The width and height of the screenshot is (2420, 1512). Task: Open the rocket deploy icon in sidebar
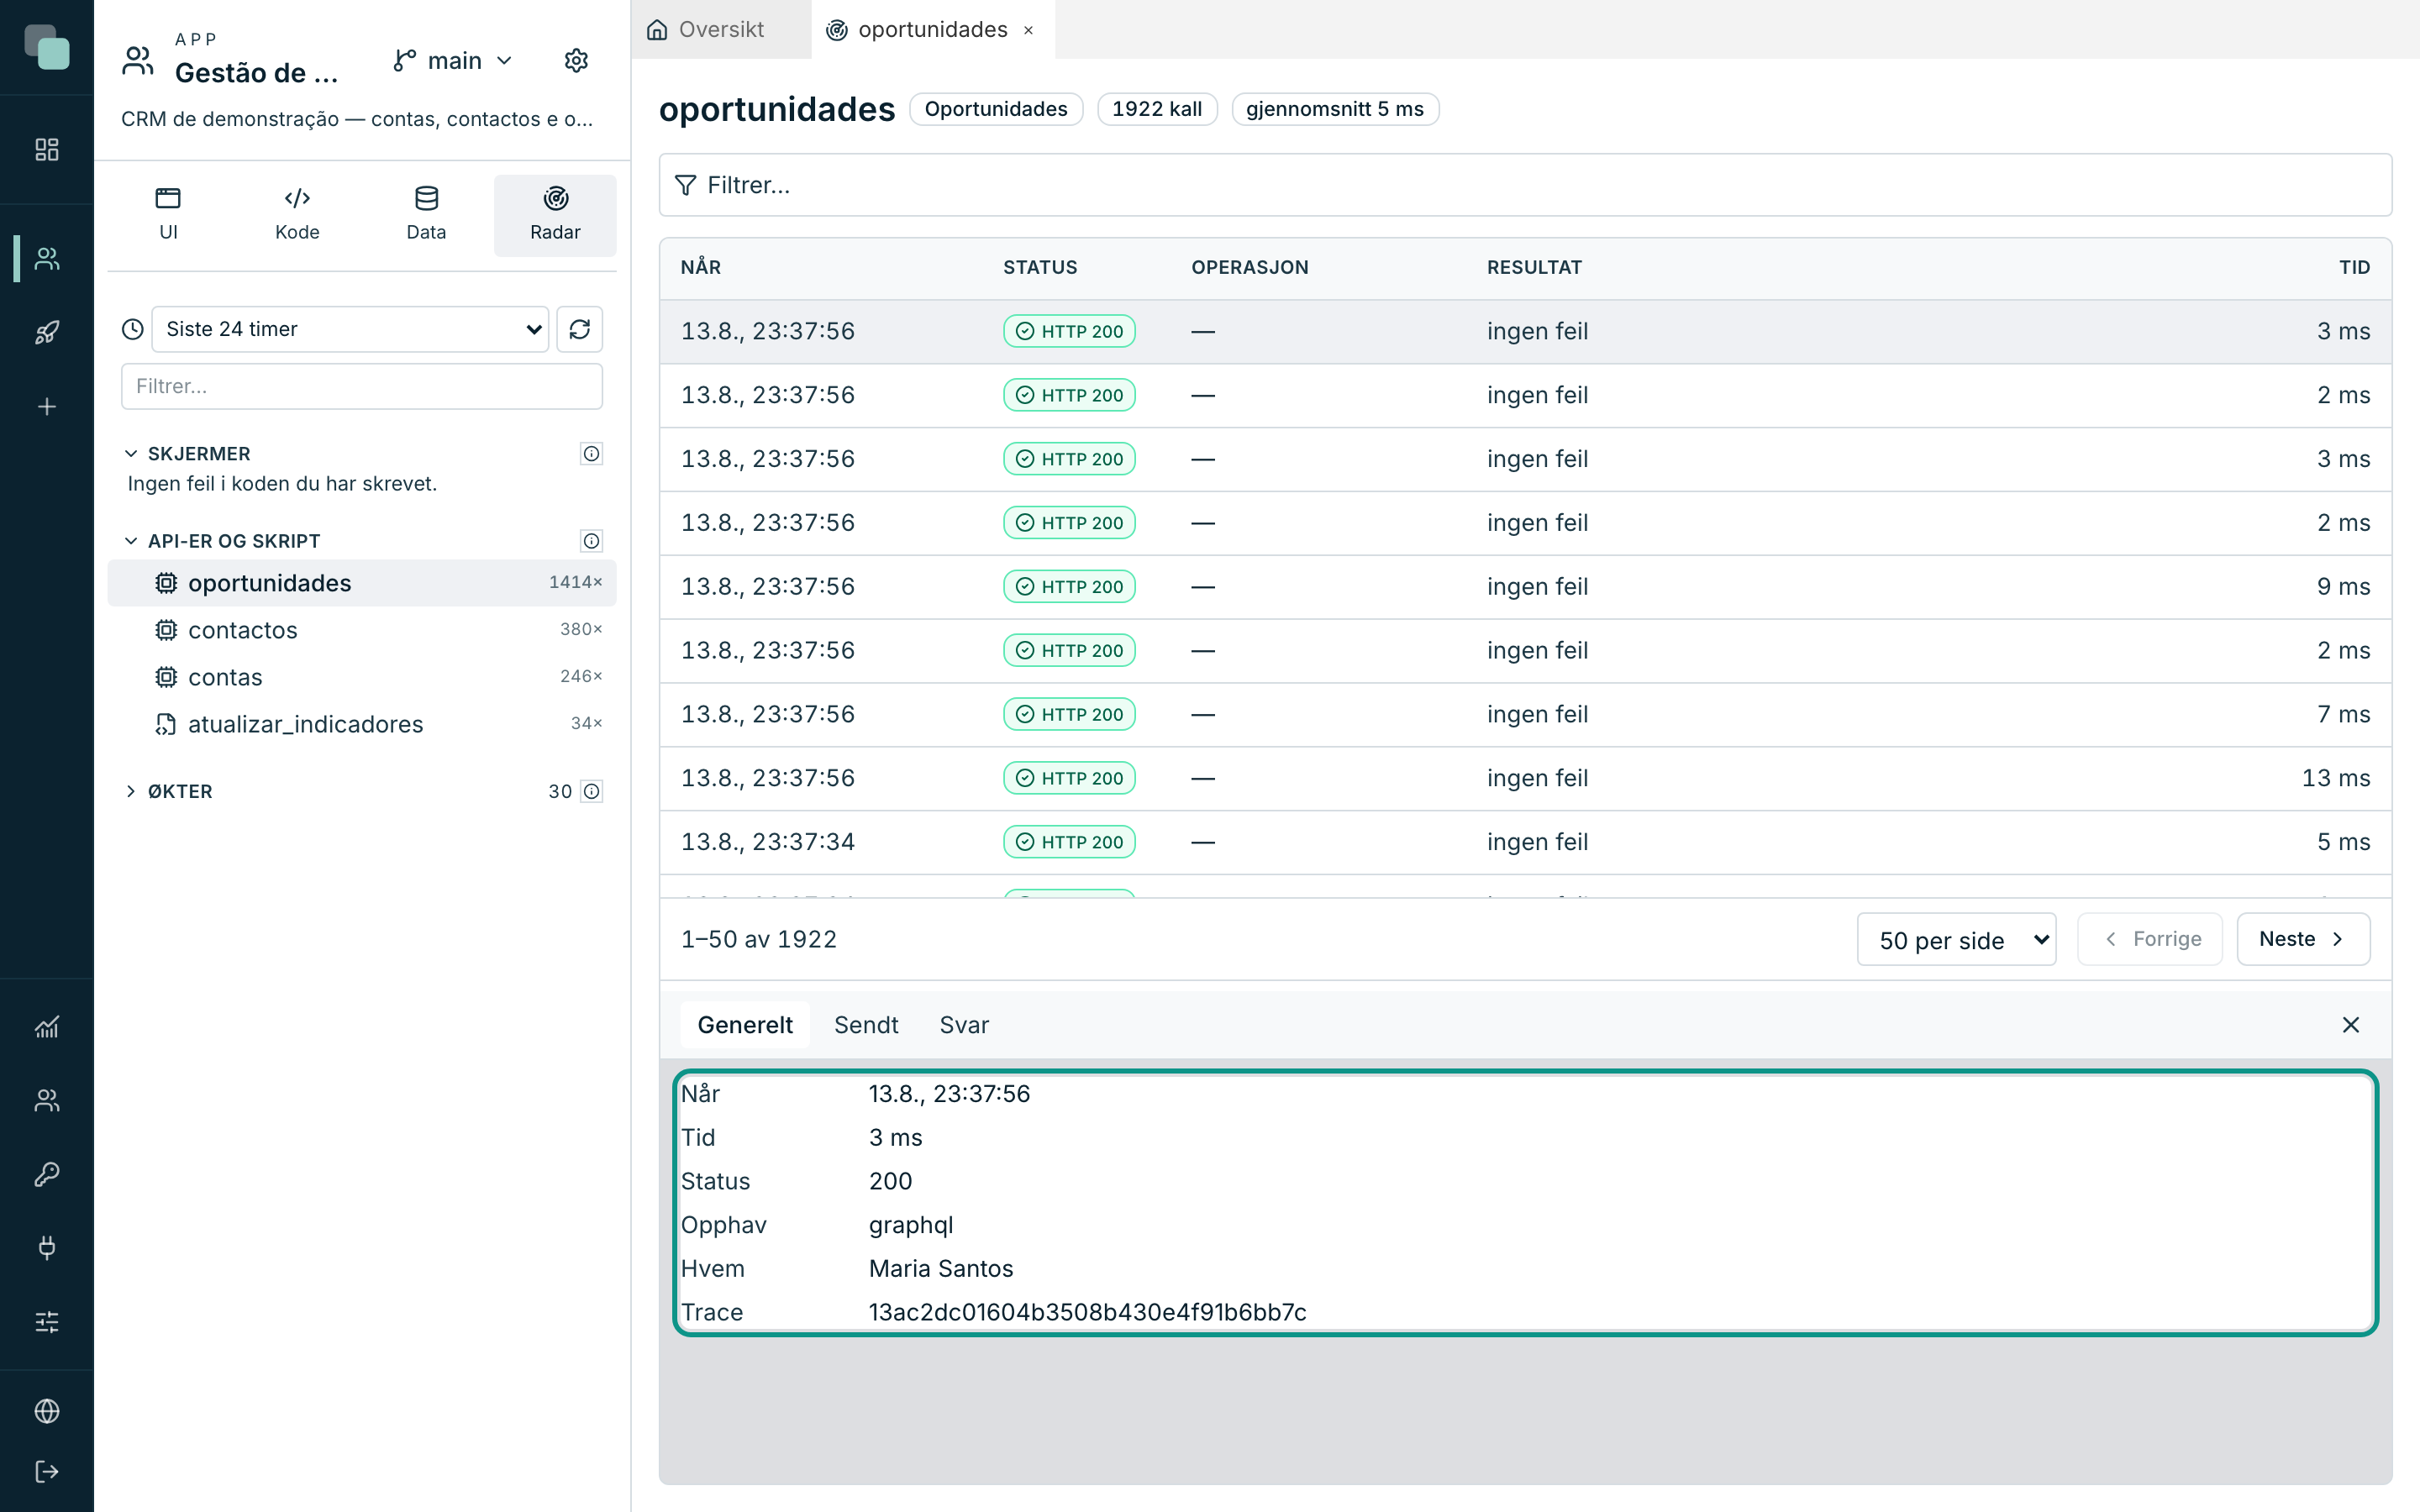pos(47,332)
